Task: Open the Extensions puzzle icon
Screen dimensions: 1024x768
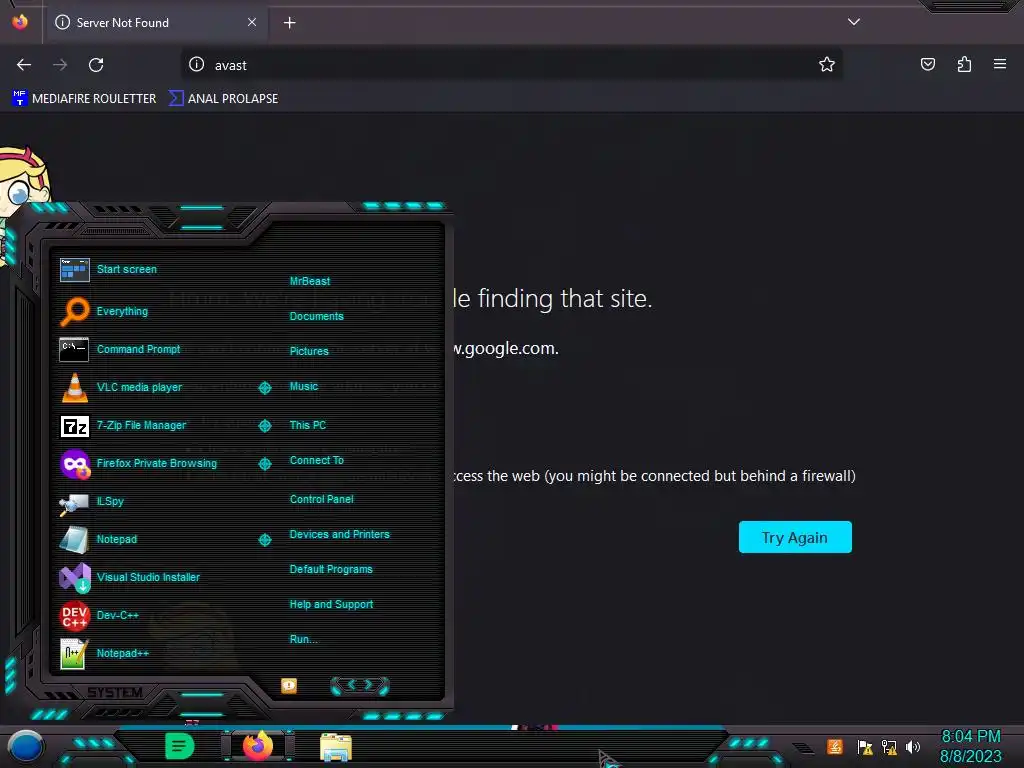Action: click(964, 64)
